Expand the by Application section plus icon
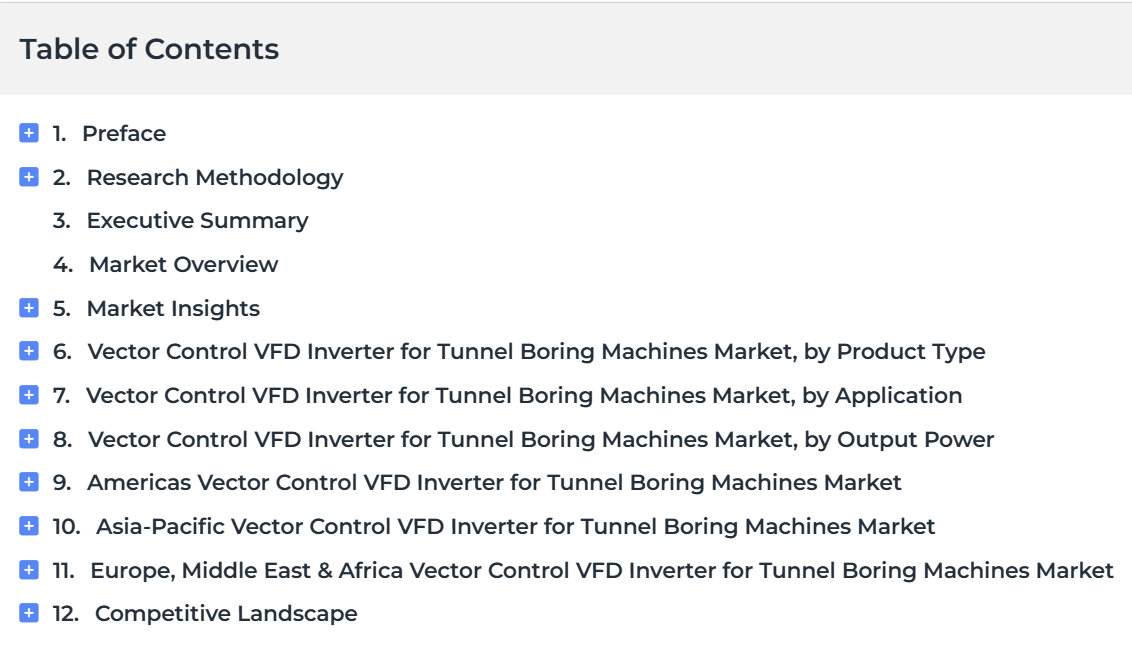 point(29,395)
